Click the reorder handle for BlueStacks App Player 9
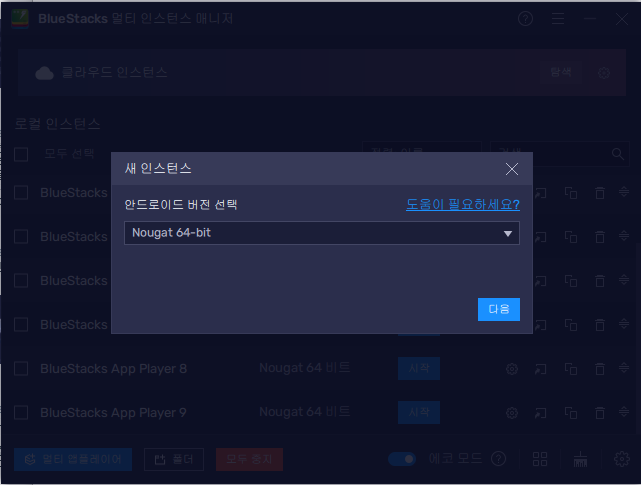Screen dimensions: 641x485 click(x=624, y=411)
